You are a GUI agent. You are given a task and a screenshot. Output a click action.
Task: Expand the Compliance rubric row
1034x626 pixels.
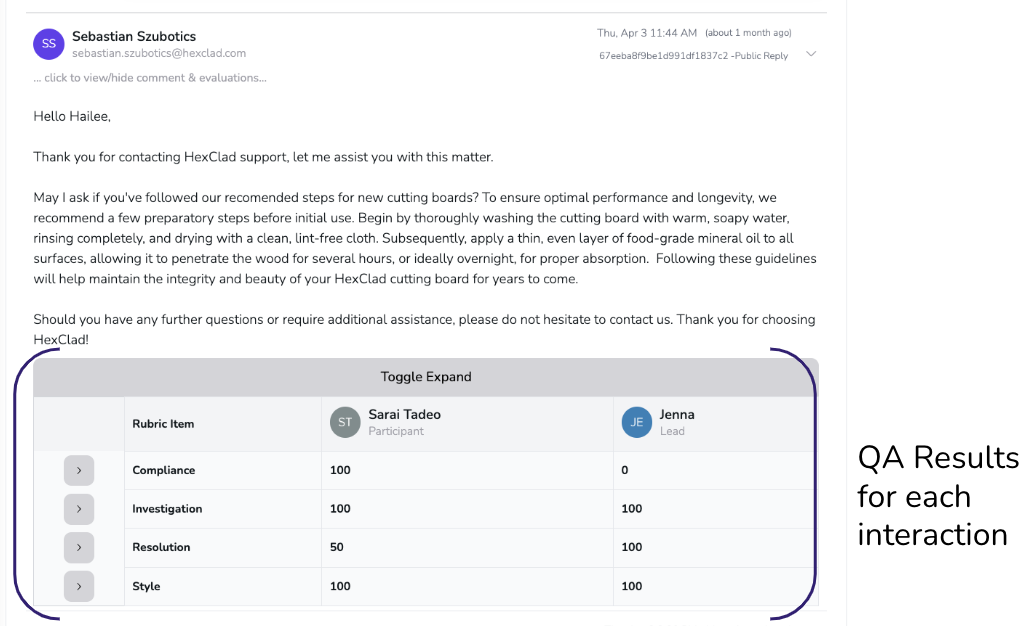[x=79, y=470]
